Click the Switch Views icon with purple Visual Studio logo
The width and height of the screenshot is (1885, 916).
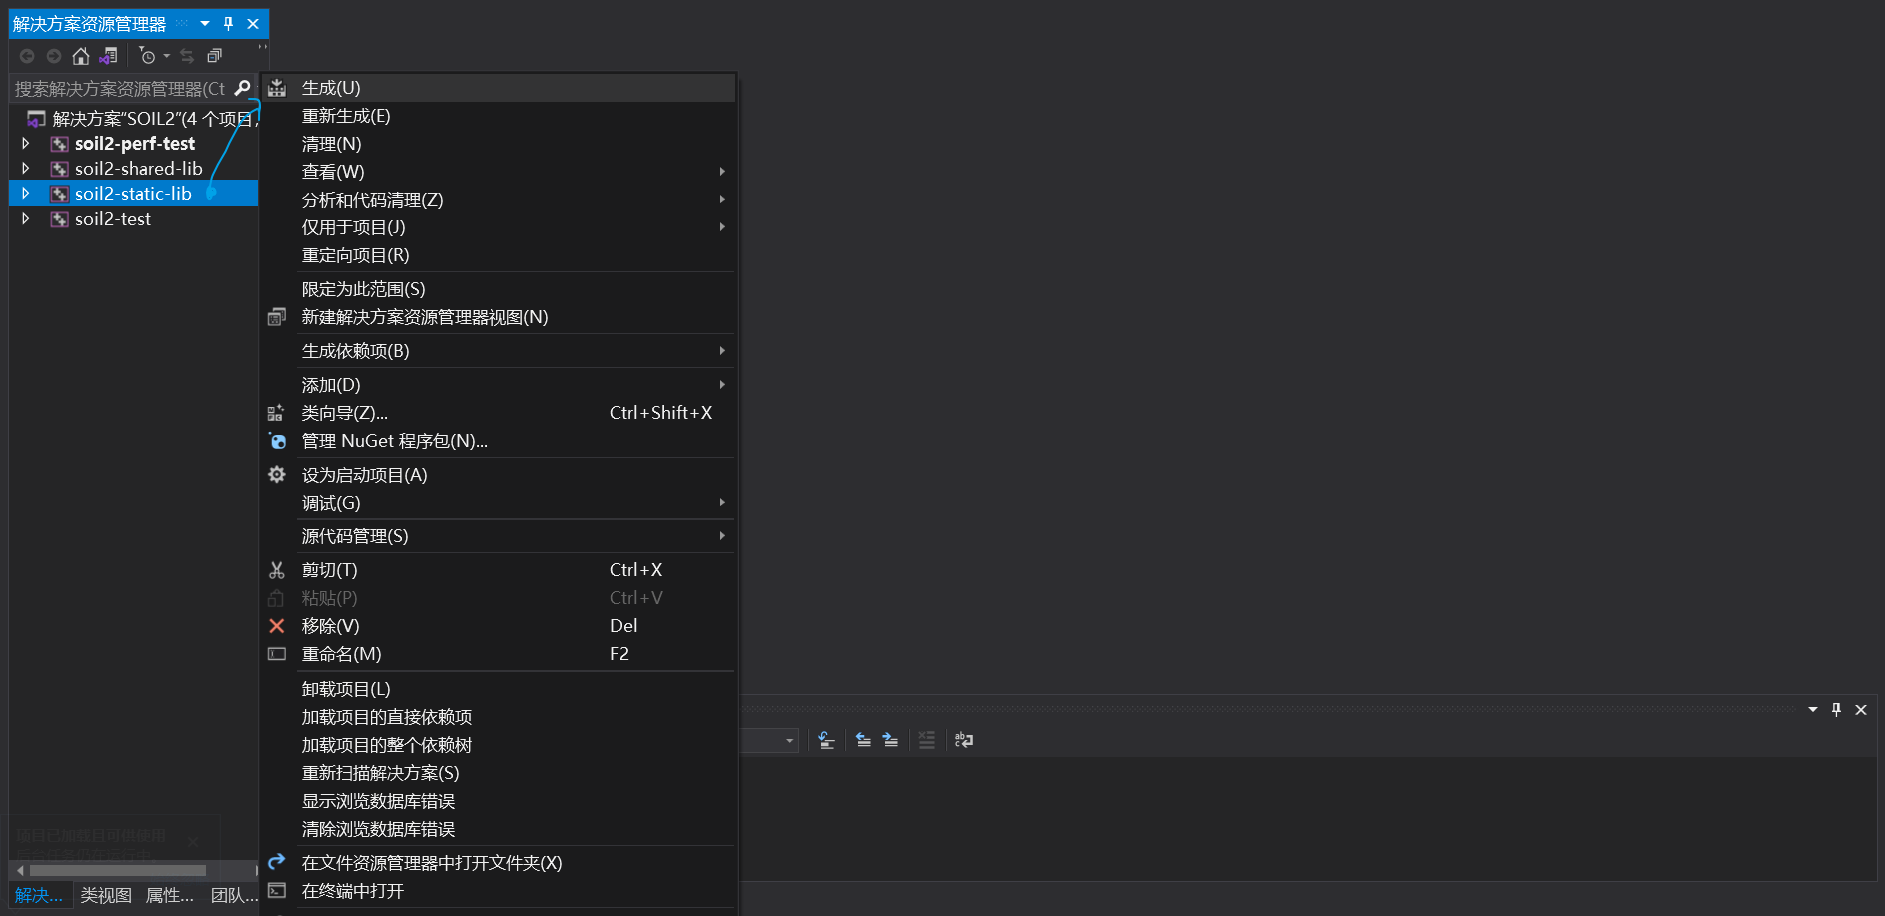pos(109,55)
